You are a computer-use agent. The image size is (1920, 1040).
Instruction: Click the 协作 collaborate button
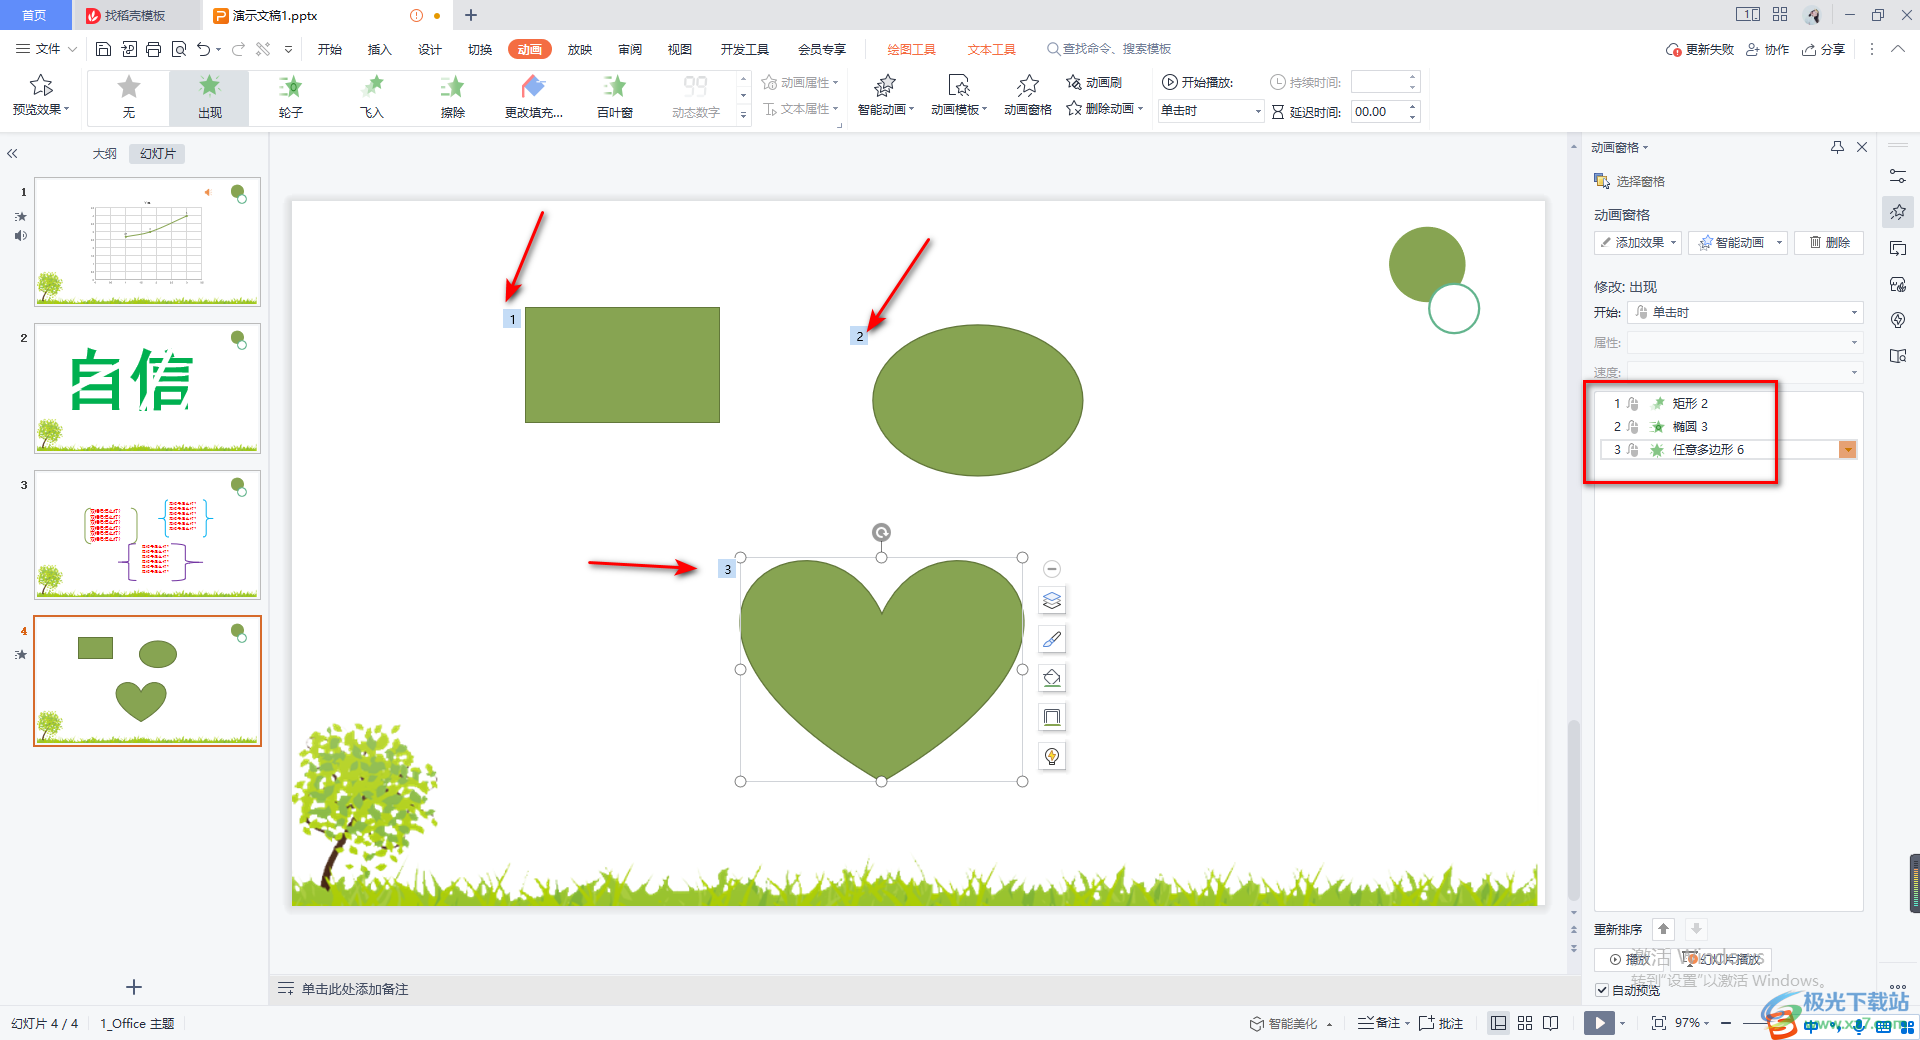click(x=1768, y=49)
